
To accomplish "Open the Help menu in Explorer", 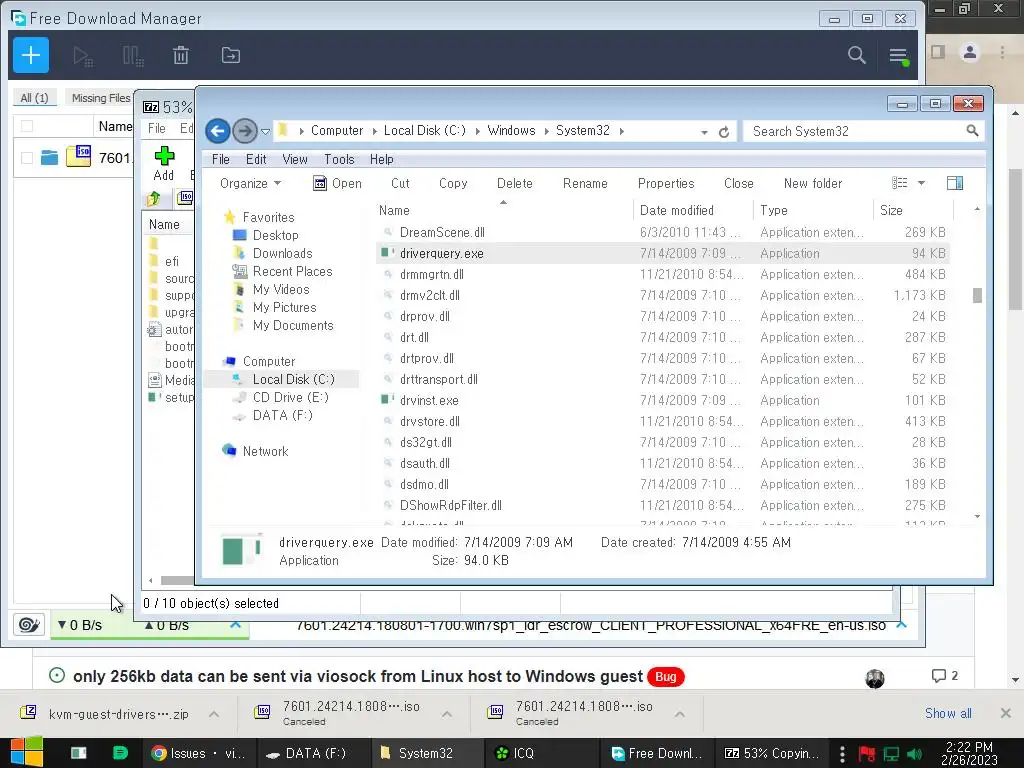I will tap(382, 159).
